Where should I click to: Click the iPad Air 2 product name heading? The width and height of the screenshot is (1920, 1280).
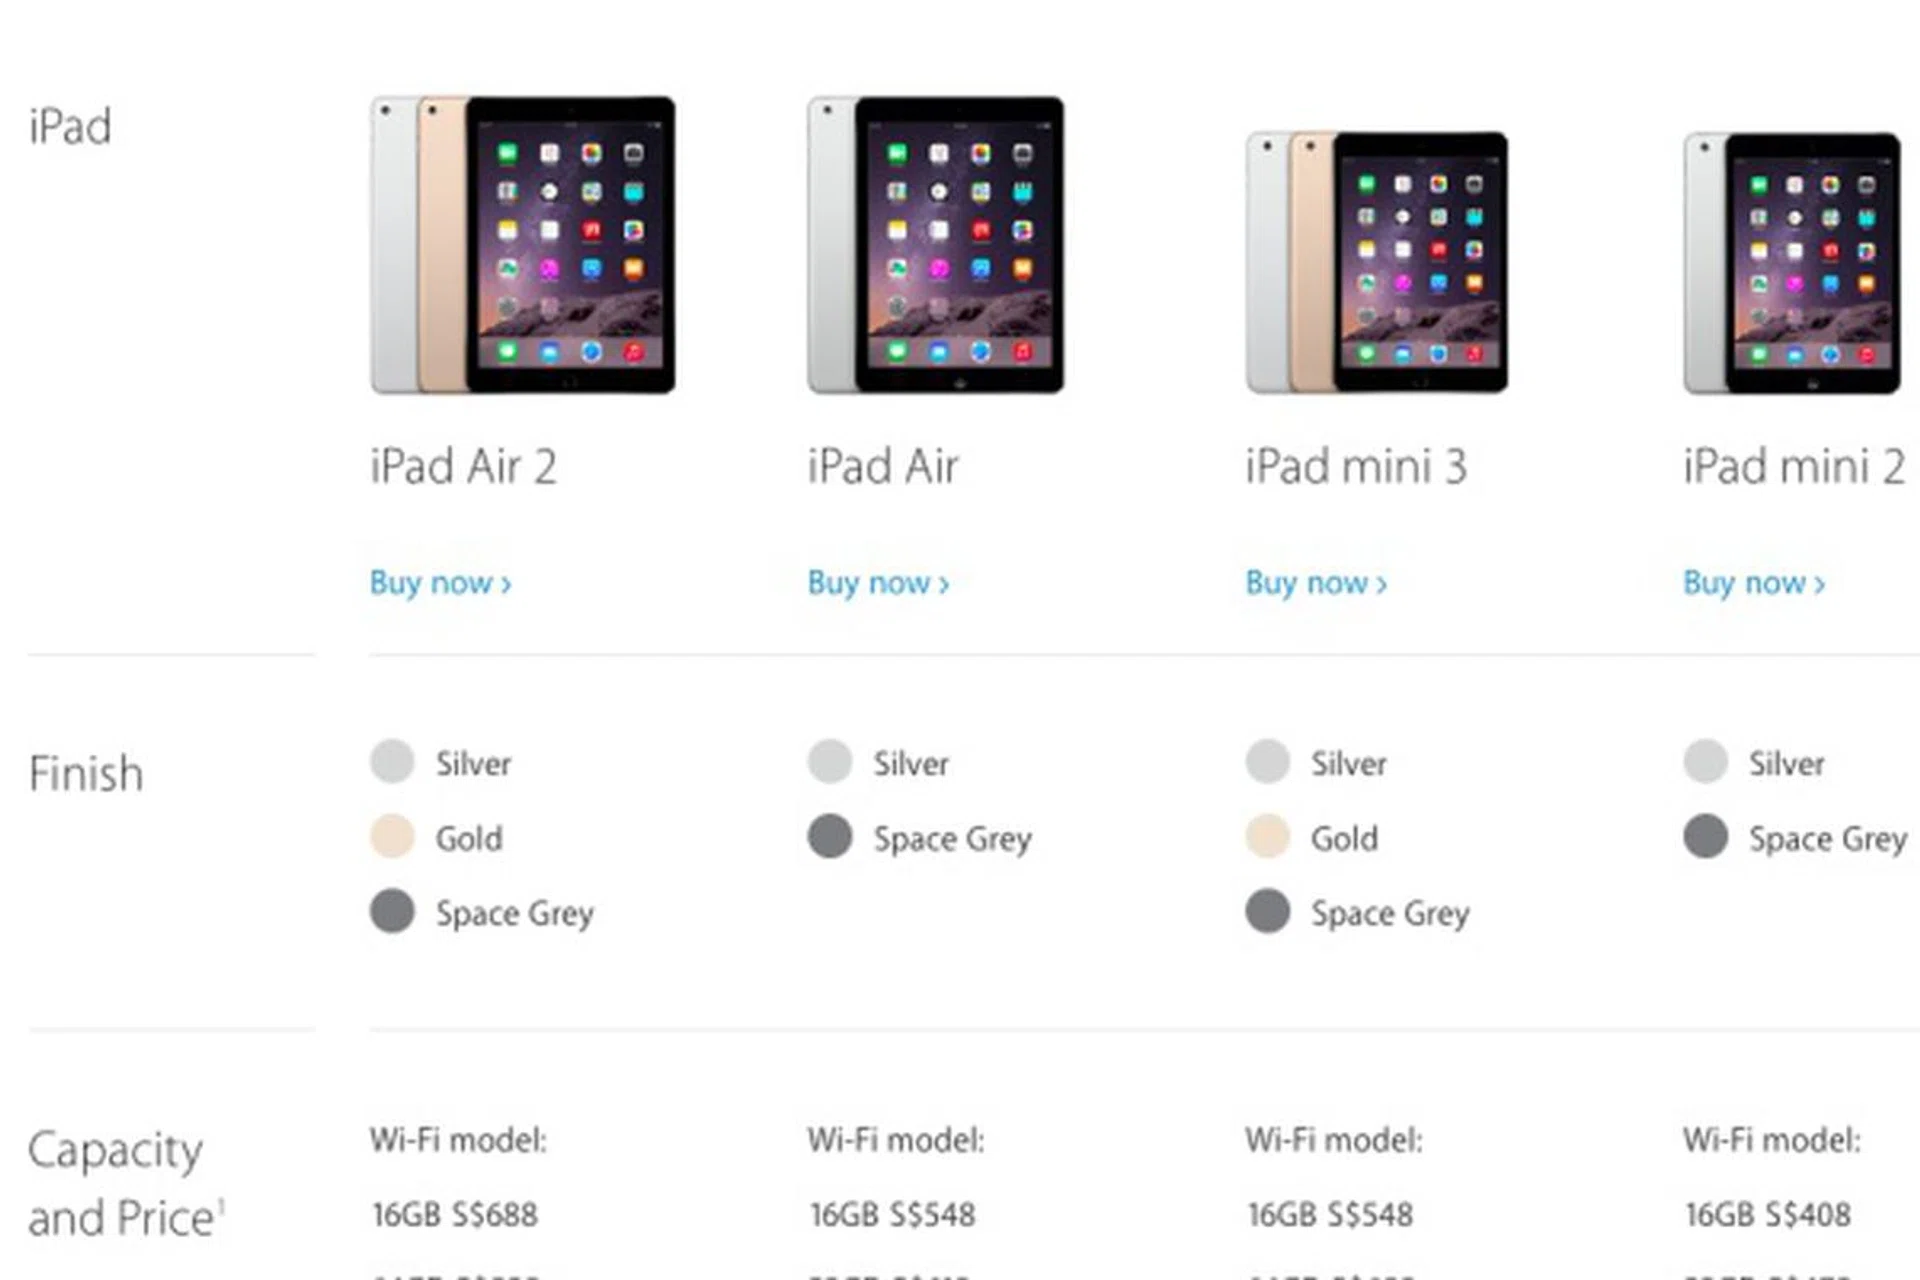[463, 466]
